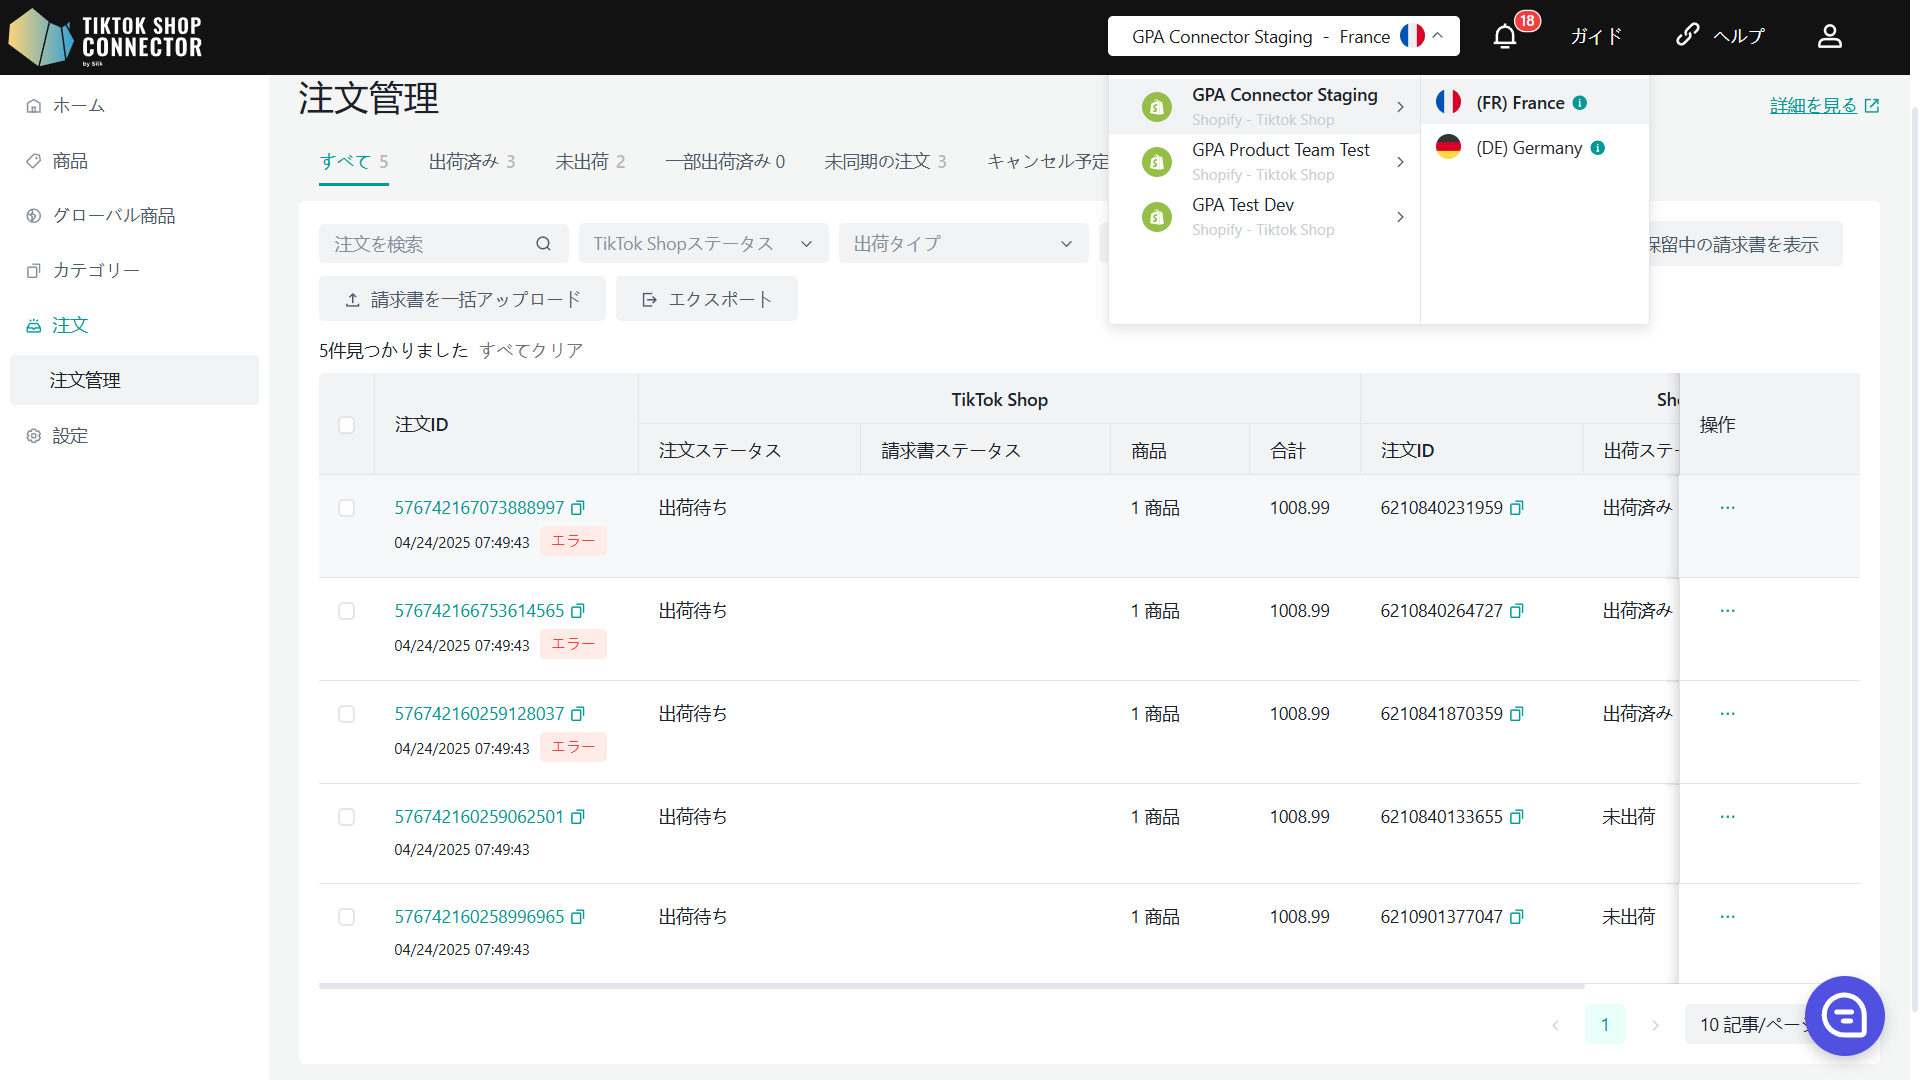Open actions menu for order 576742160259062501
The width and height of the screenshot is (1920, 1080).
click(1727, 817)
